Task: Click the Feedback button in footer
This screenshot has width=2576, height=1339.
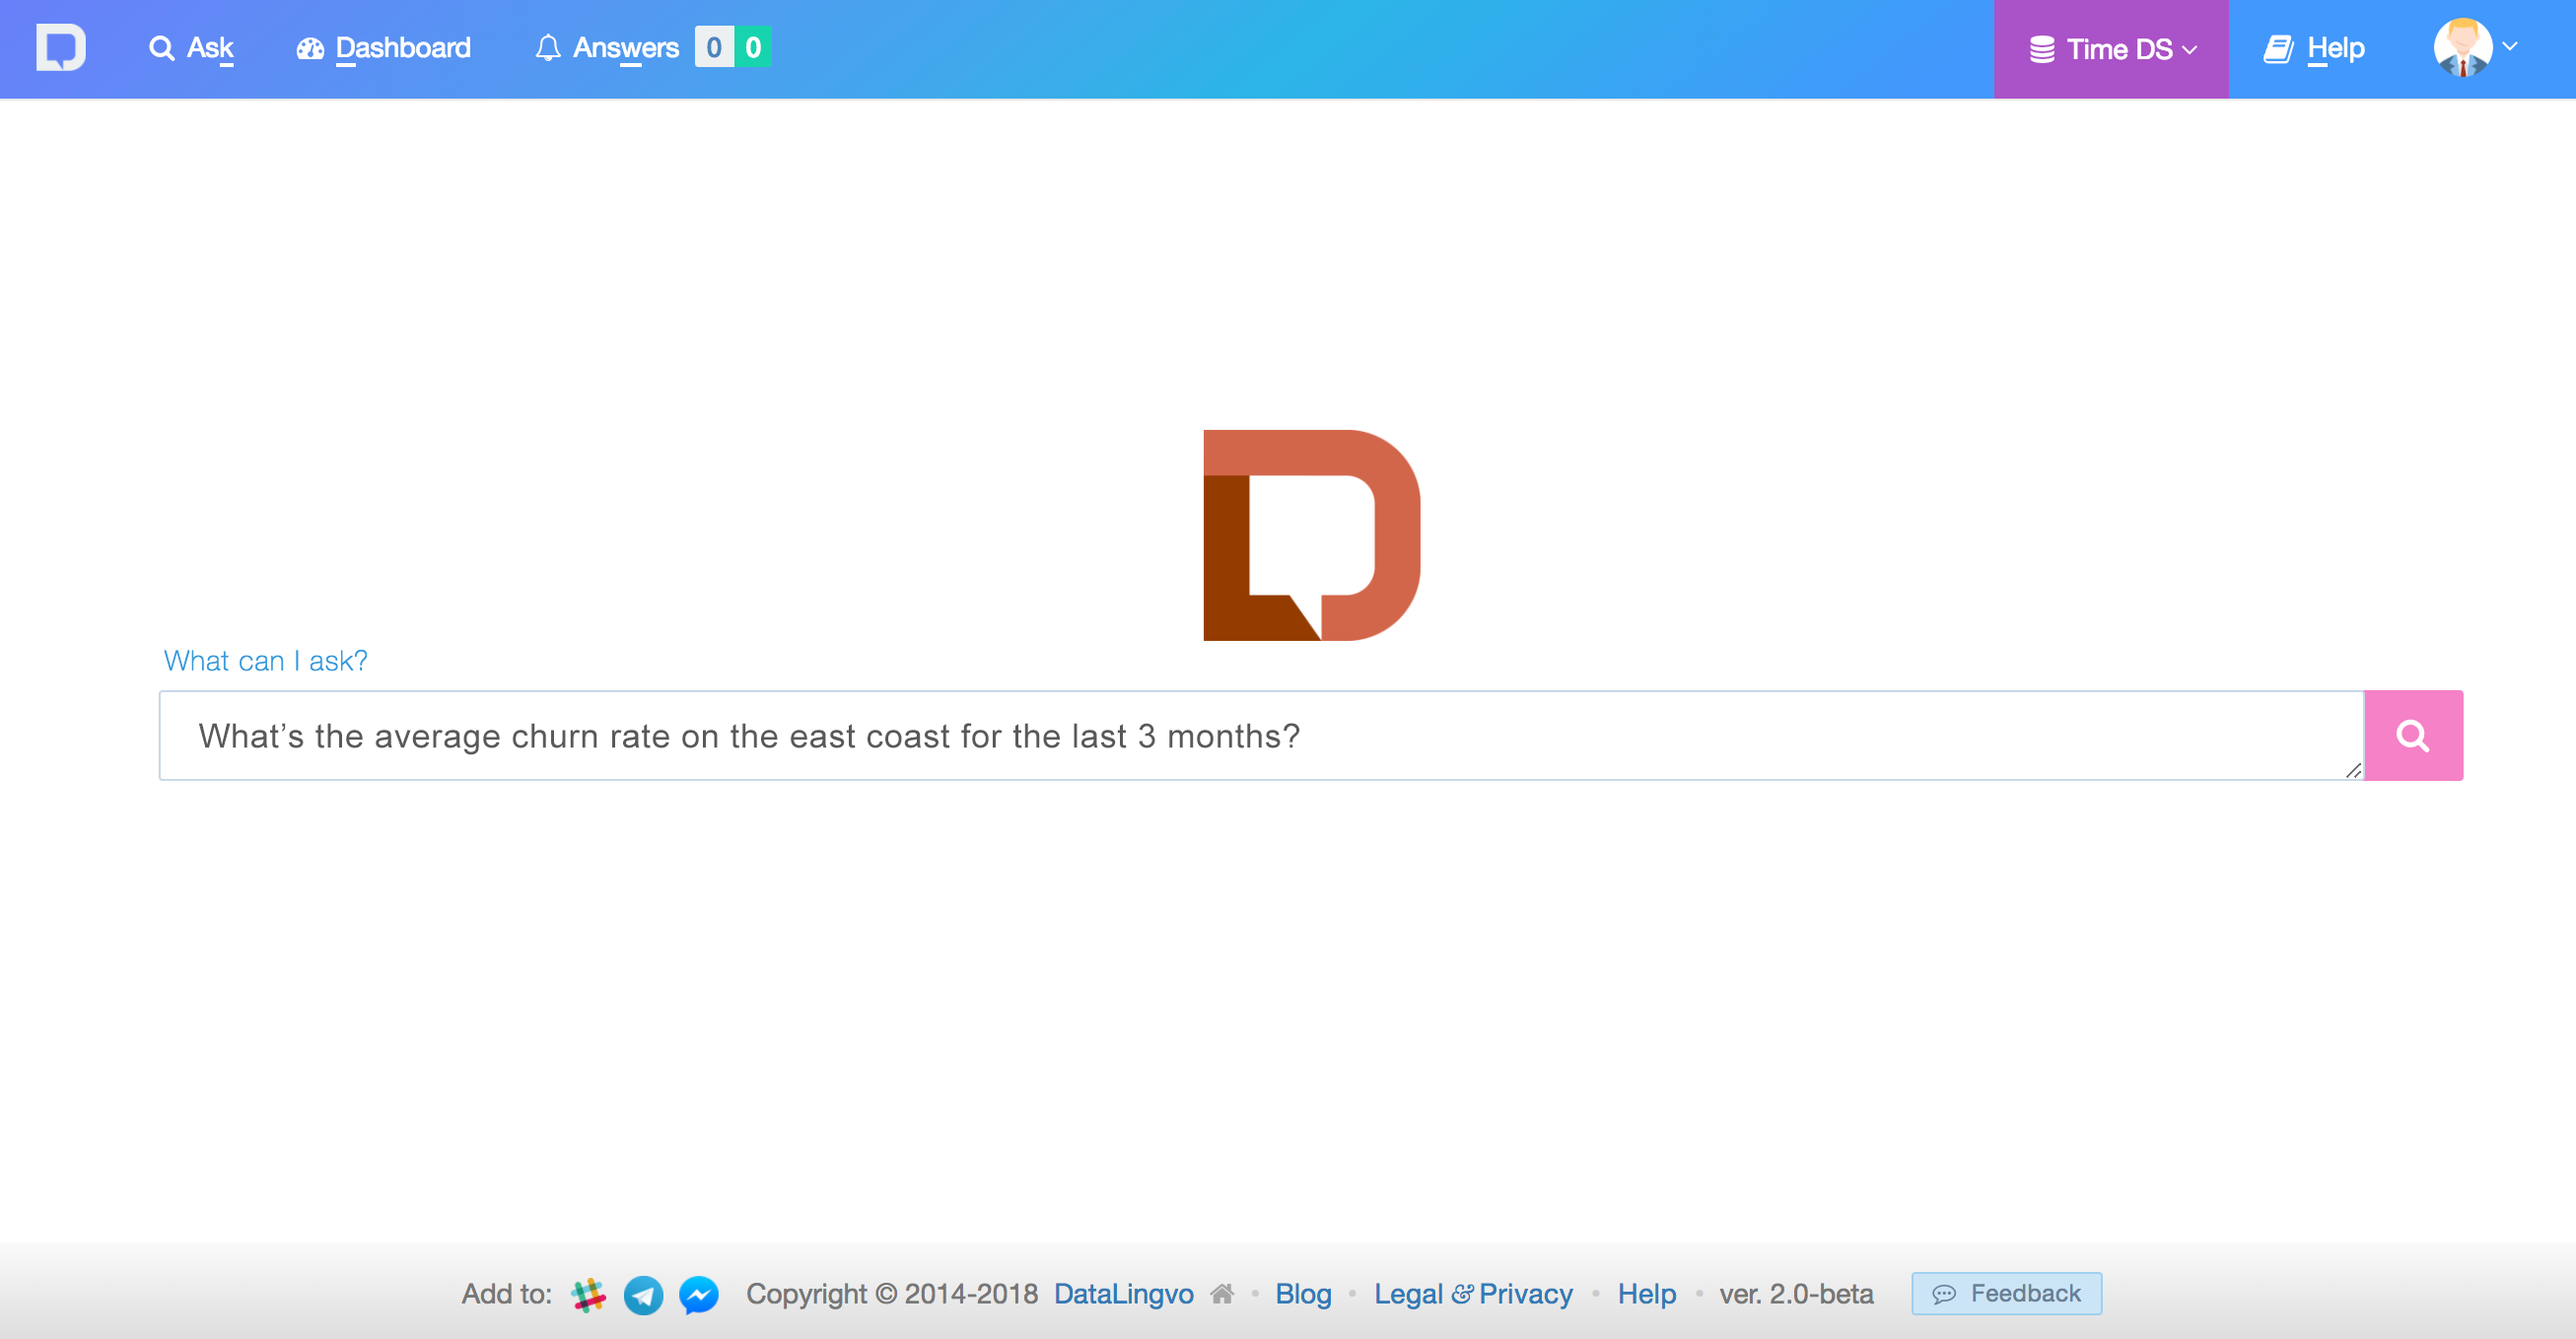Action: pyautogui.click(x=2006, y=1293)
